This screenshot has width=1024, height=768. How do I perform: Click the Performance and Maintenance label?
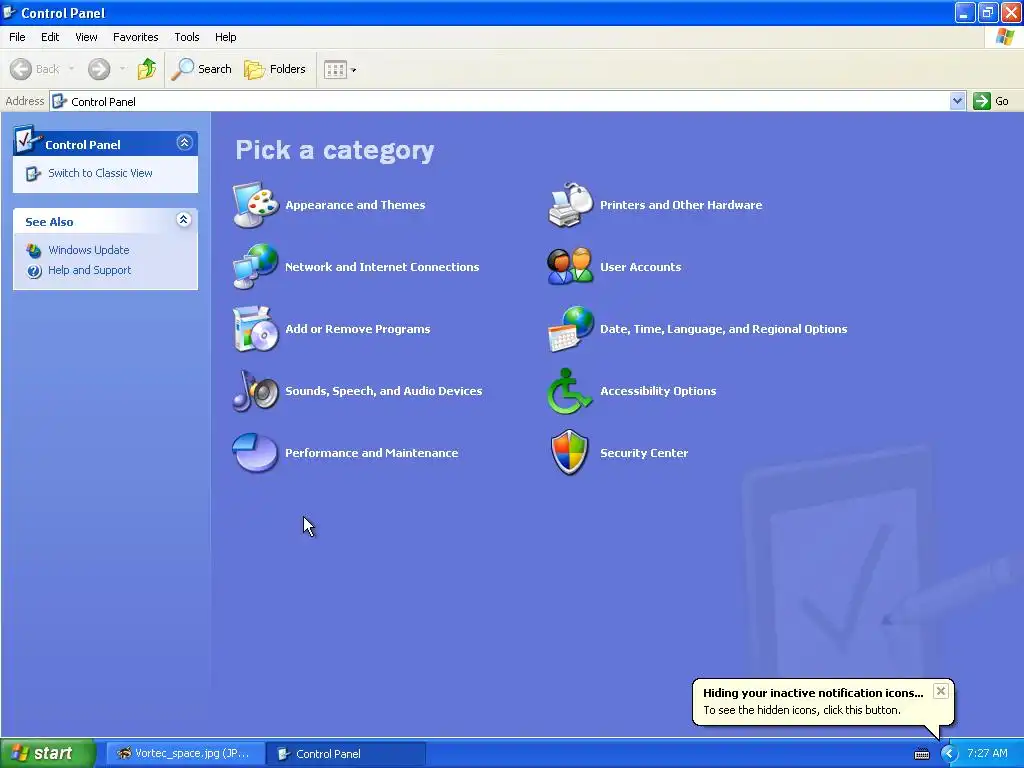click(x=372, y=453)
